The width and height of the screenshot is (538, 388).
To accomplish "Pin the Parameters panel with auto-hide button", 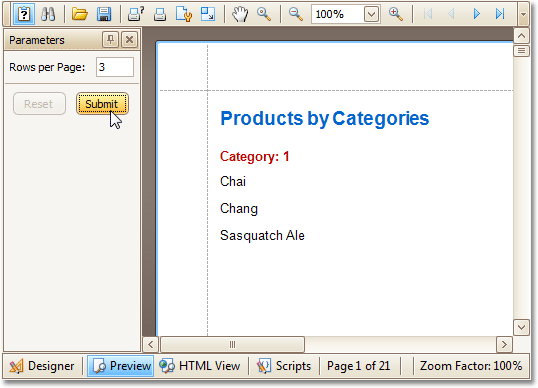I will (110, 40).
